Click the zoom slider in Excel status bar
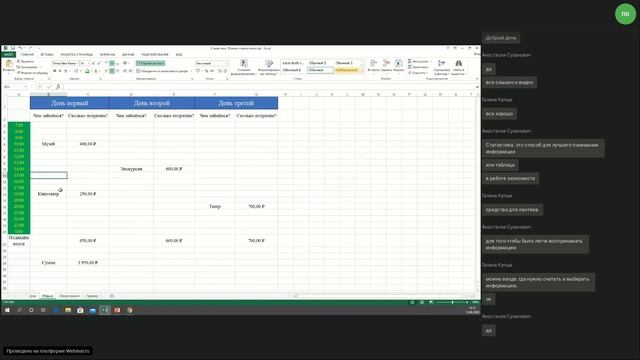Screen dimensions: 640x360 [452, 302]
